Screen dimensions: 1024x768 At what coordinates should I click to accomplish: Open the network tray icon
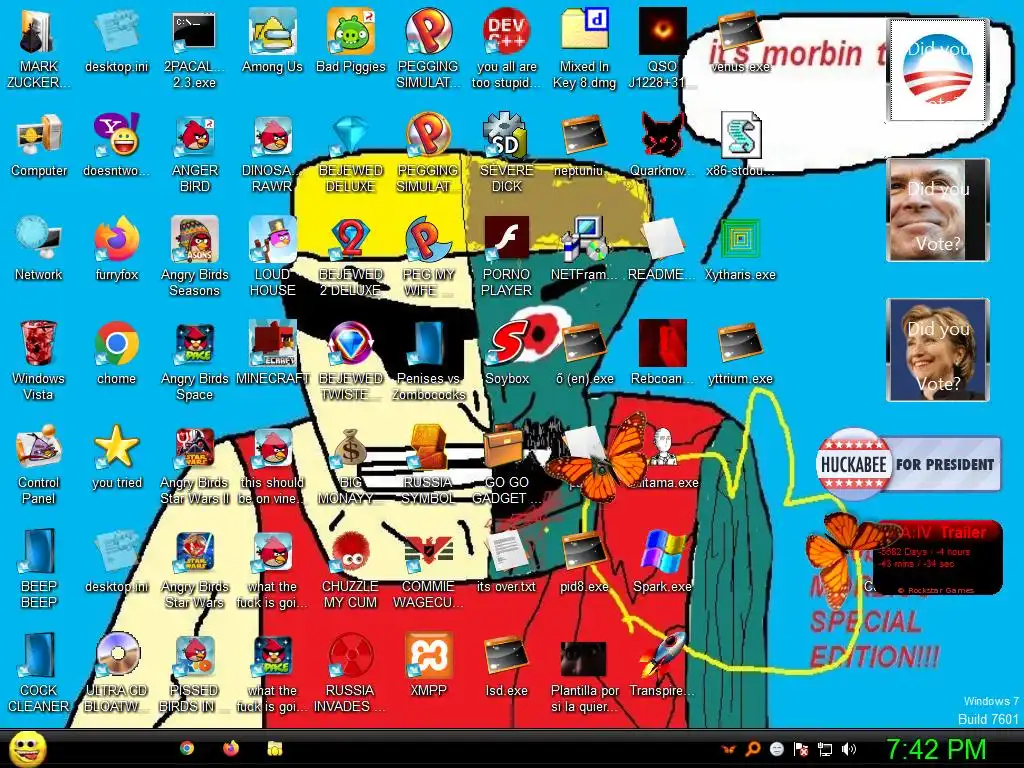click(x=825, y=749)
